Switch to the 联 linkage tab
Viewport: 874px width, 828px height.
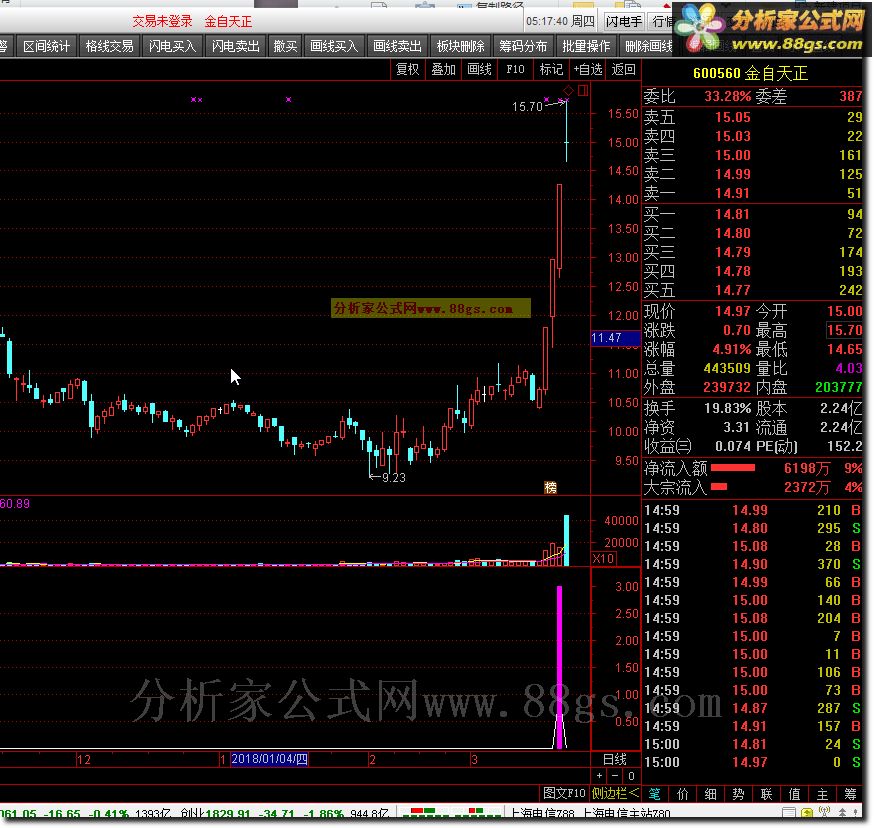click(x=766, y=793)
